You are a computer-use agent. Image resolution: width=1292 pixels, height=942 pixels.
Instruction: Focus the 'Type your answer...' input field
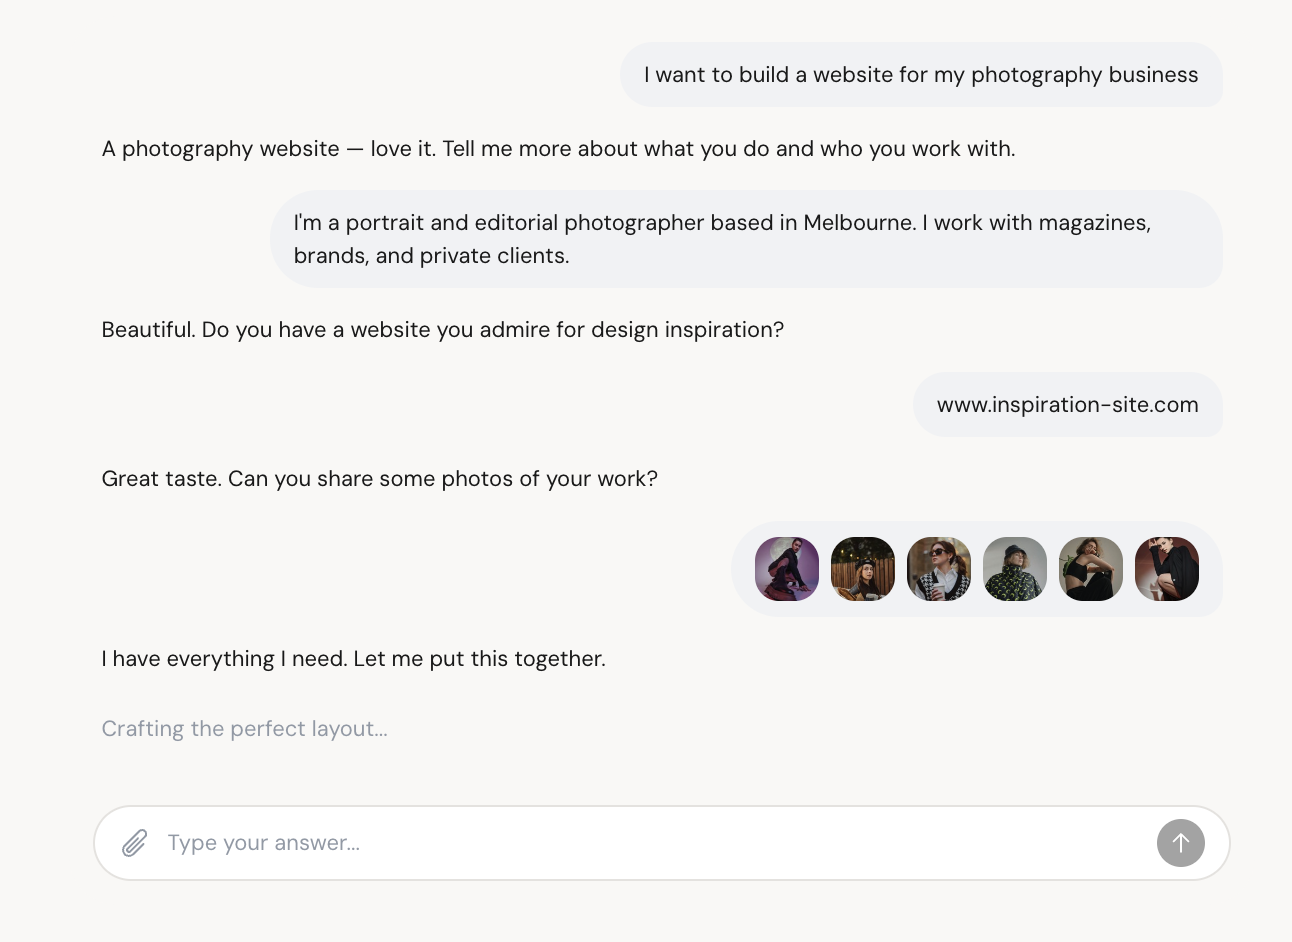point(650,843)
